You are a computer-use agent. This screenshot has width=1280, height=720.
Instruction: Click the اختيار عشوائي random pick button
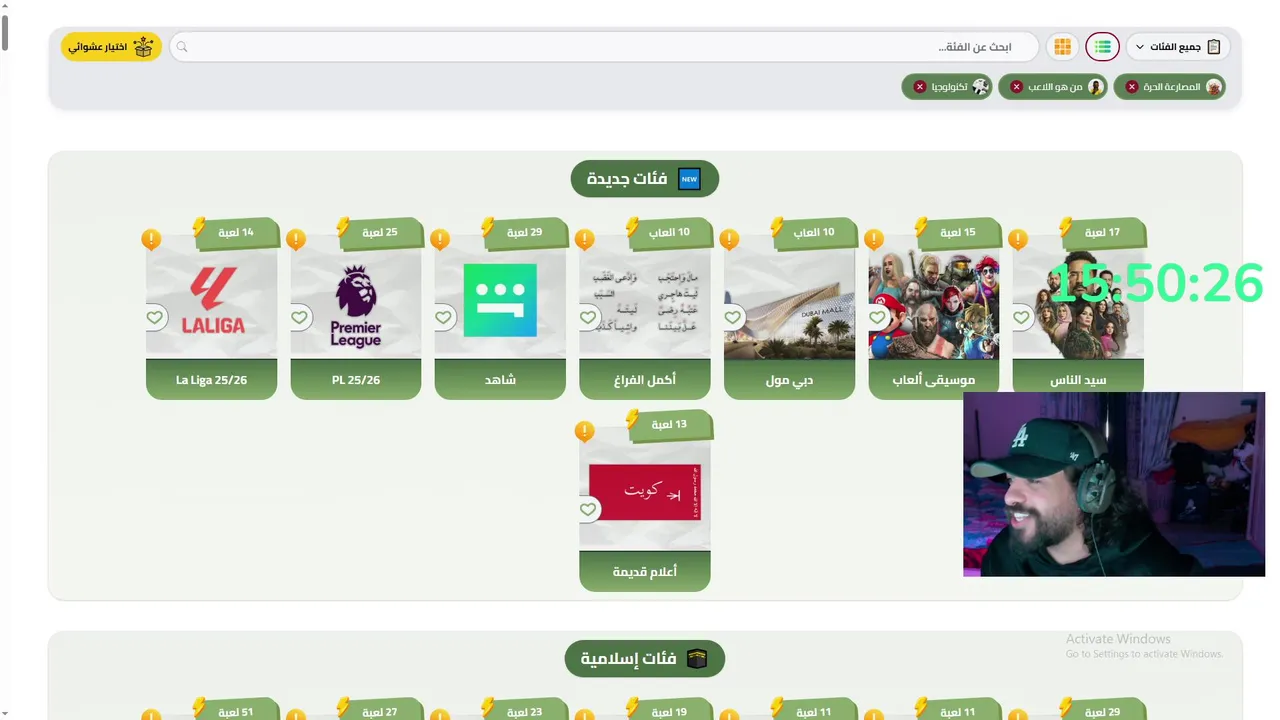coord(111,47)
